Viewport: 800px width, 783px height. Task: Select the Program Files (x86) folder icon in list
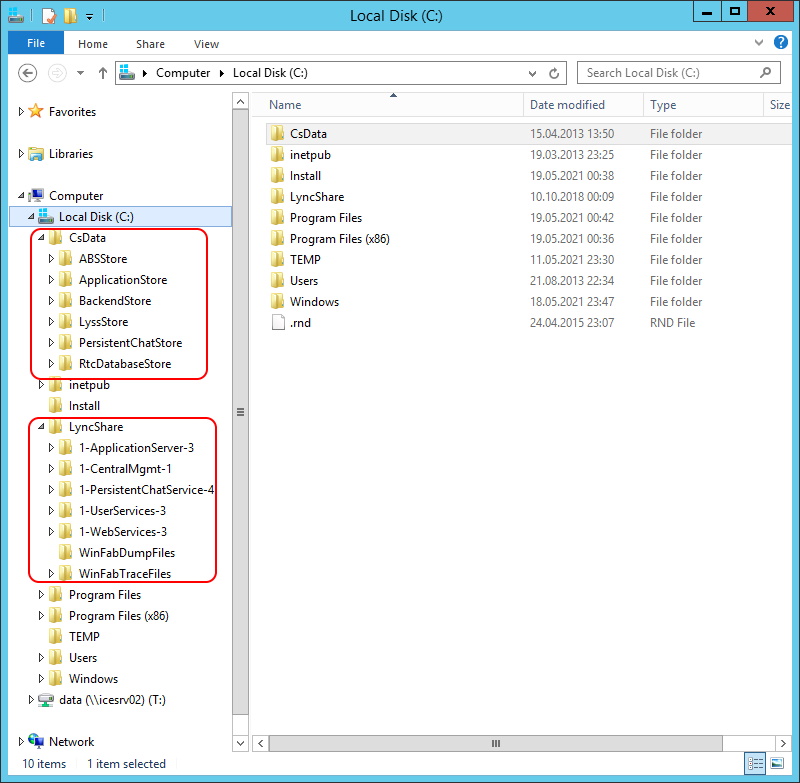pyautogui.click(x=277, y=238)
